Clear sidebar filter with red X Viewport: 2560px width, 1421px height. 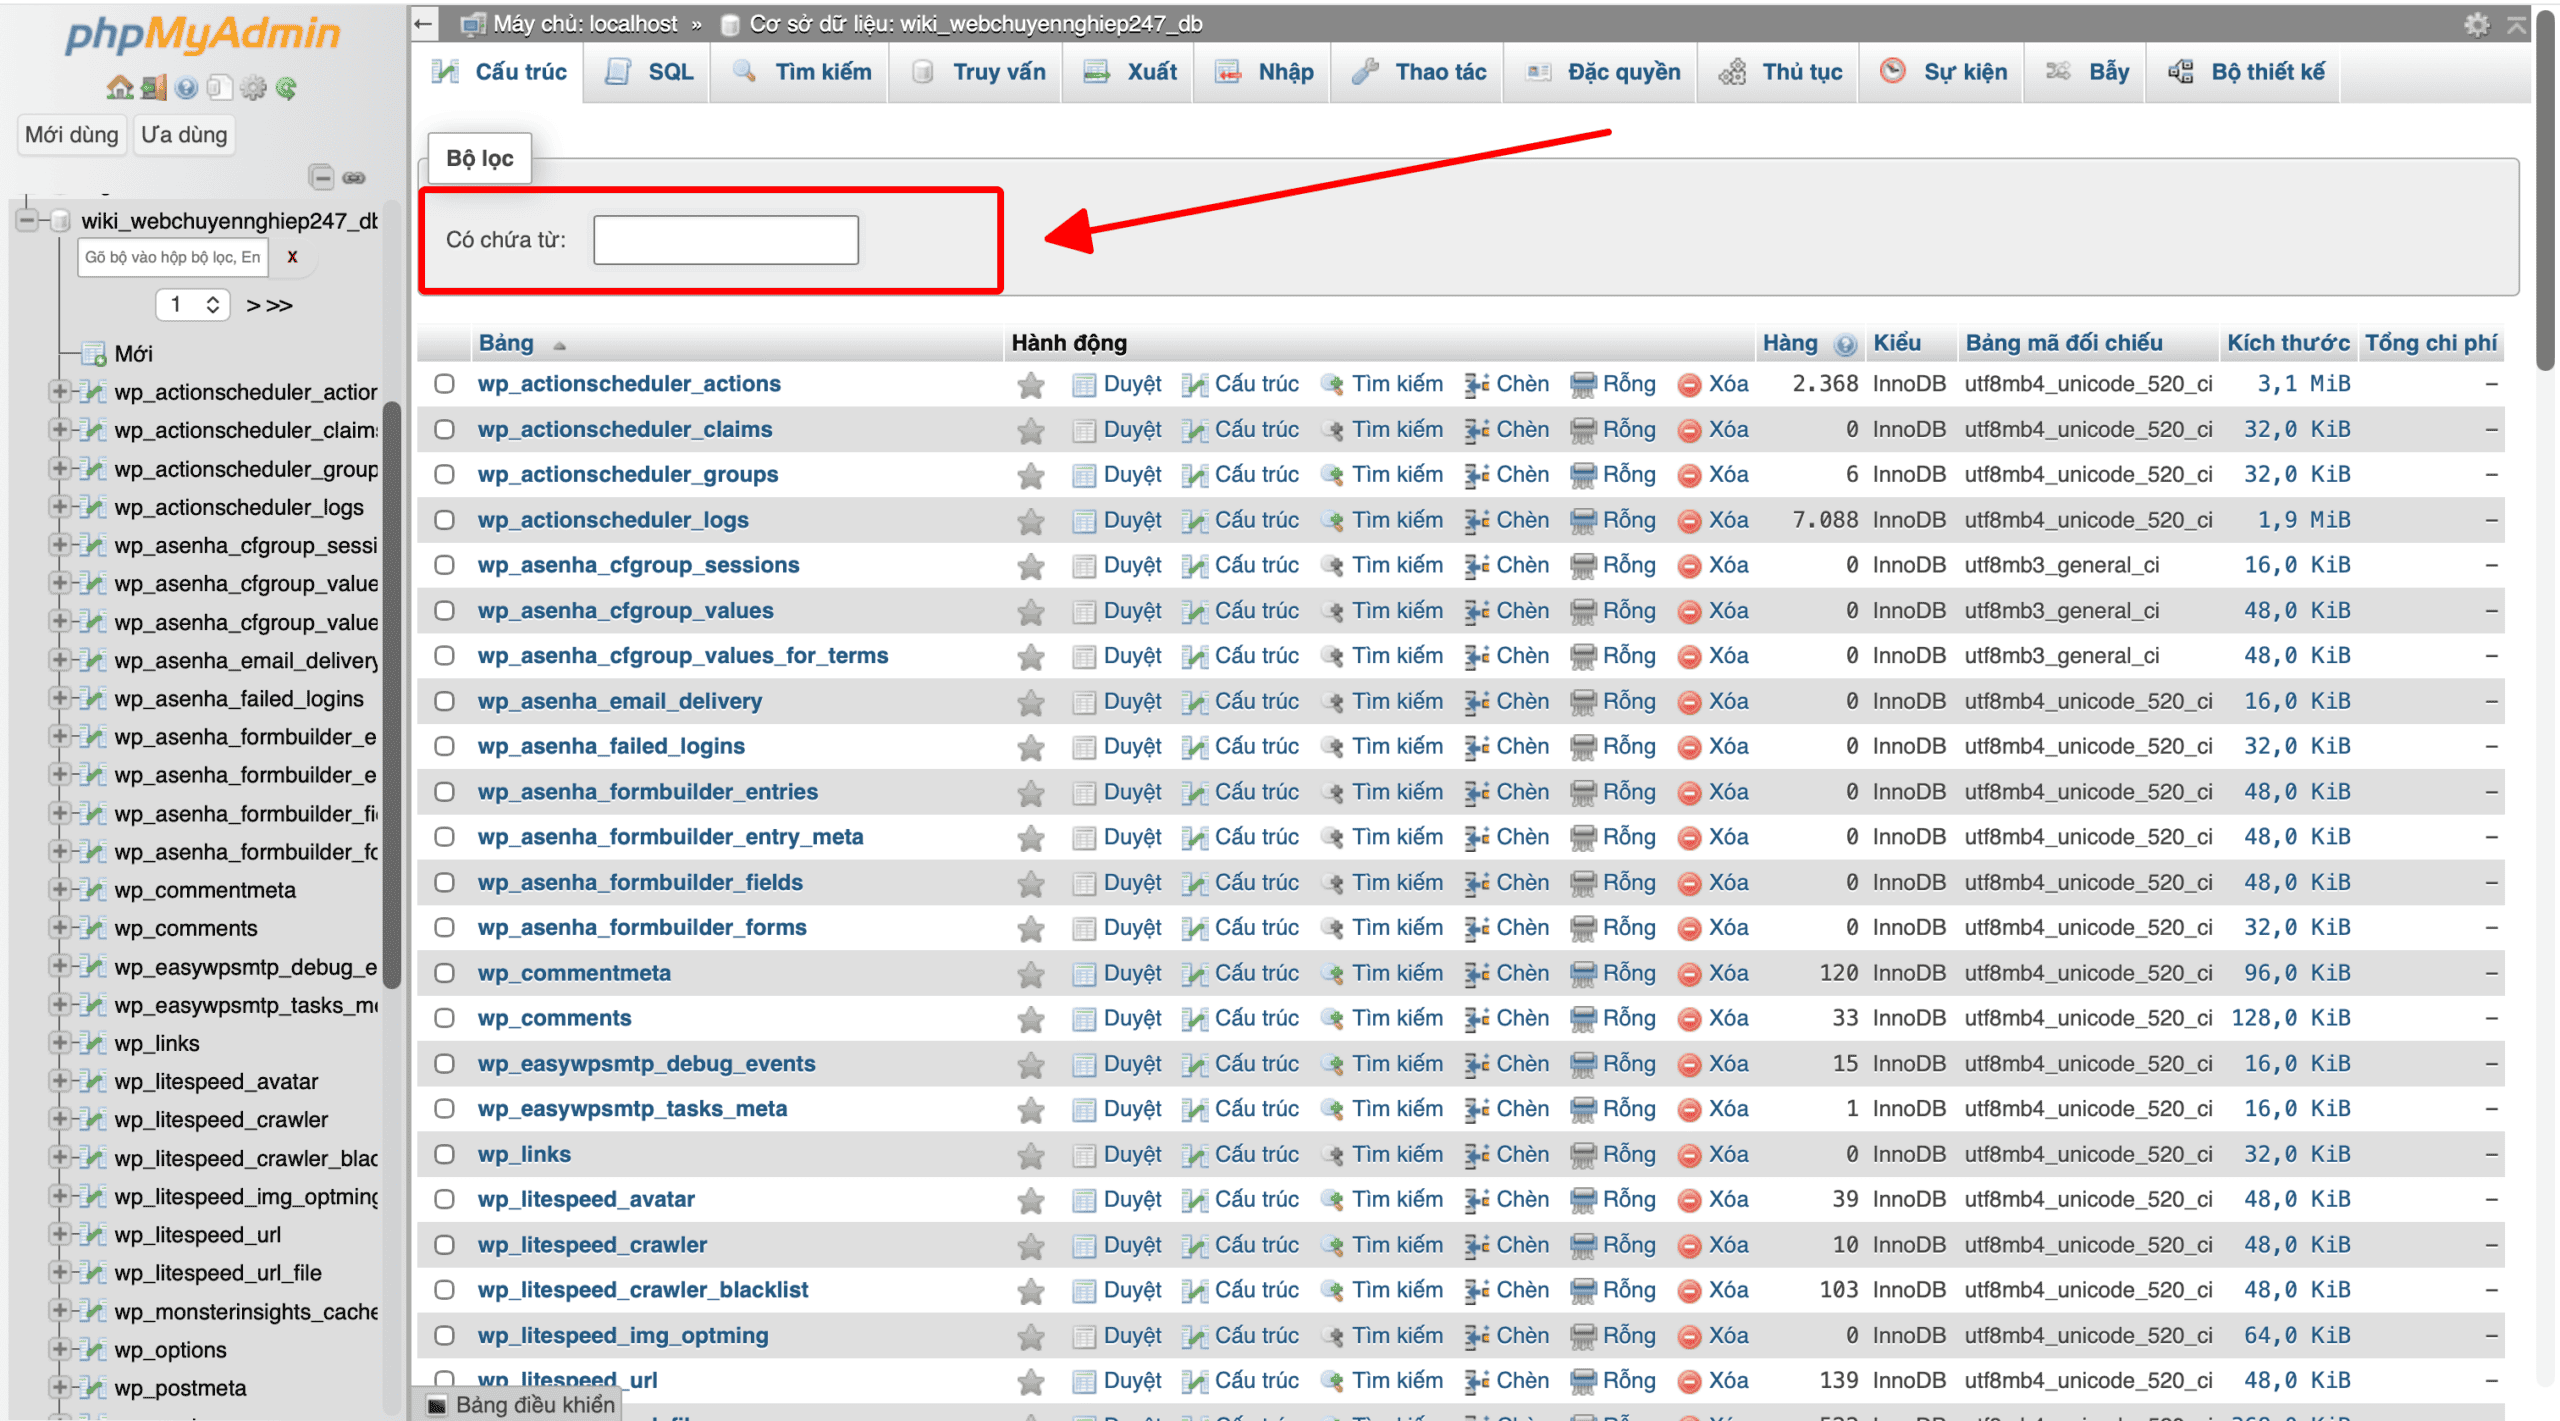tap(292, 257)
